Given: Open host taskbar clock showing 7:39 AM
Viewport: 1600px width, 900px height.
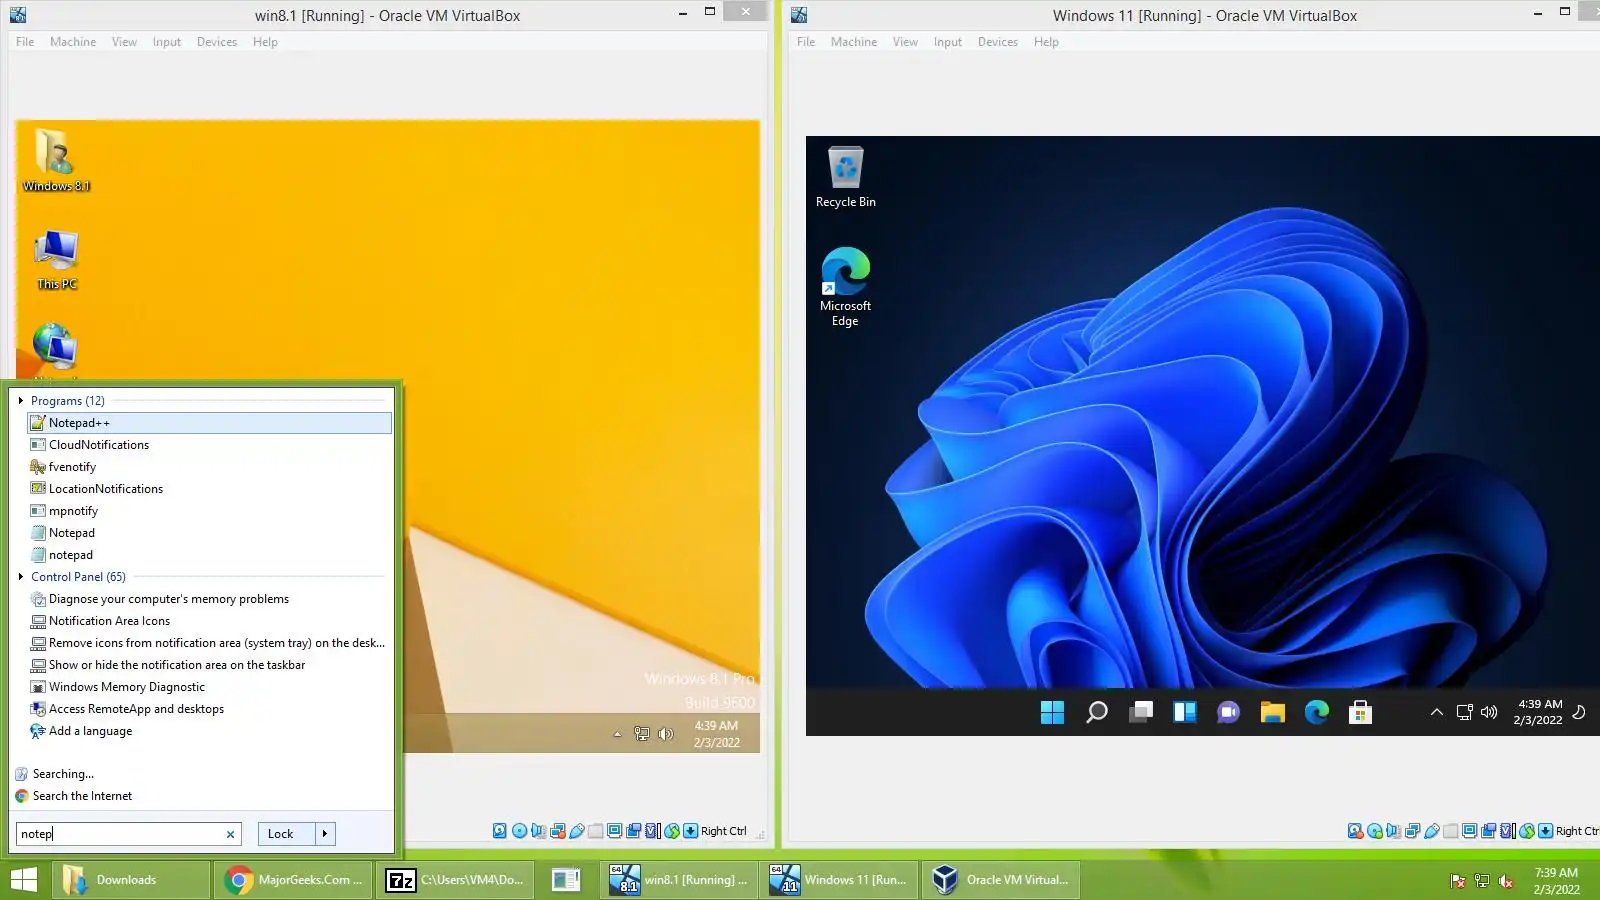Looking at the screenshot, I should (x=1556, y=881).
